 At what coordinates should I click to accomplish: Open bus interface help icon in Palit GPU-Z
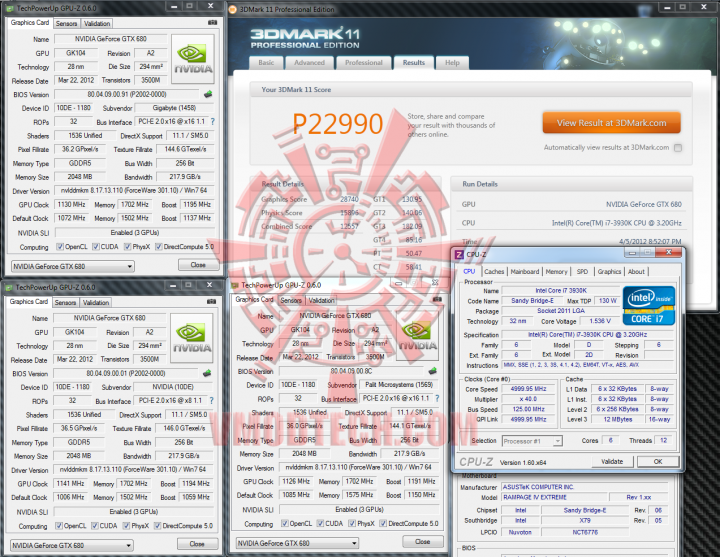click(437, 398)
